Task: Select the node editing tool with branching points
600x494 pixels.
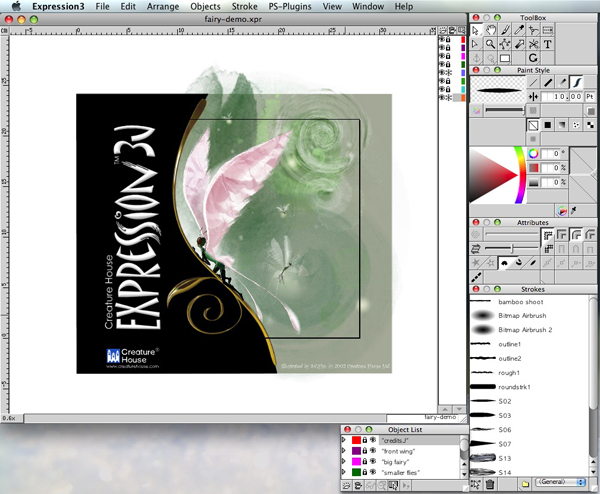Action: click(x=505, y=44)
